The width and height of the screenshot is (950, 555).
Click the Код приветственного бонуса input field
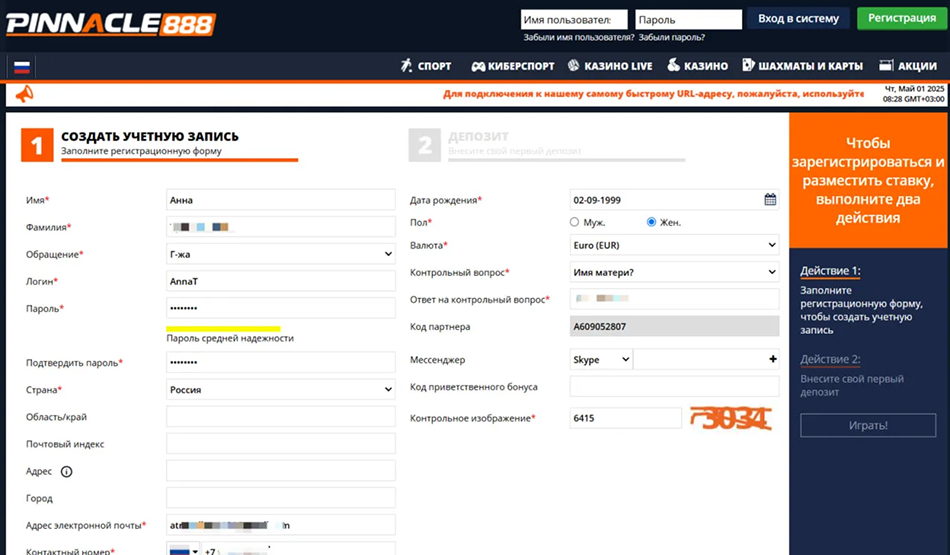click(x=673, y=387)
